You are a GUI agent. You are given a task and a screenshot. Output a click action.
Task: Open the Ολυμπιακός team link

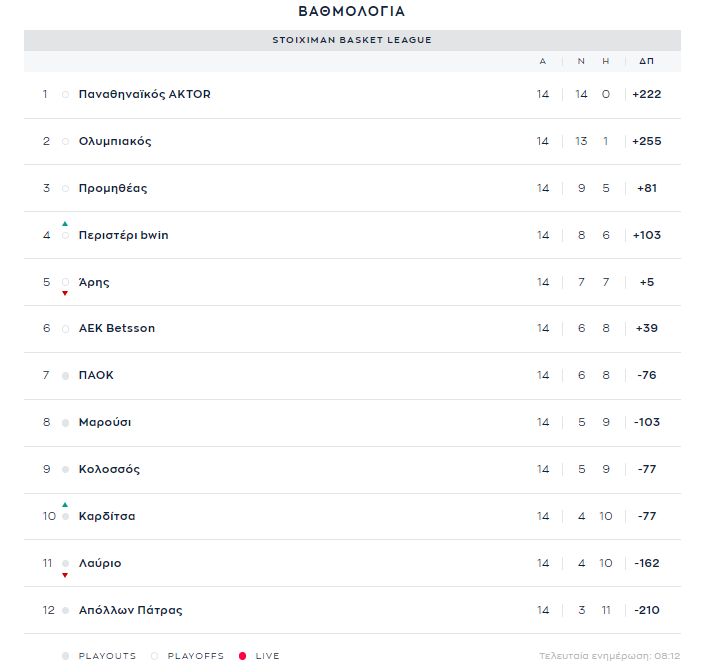click(x=115, y=141)
